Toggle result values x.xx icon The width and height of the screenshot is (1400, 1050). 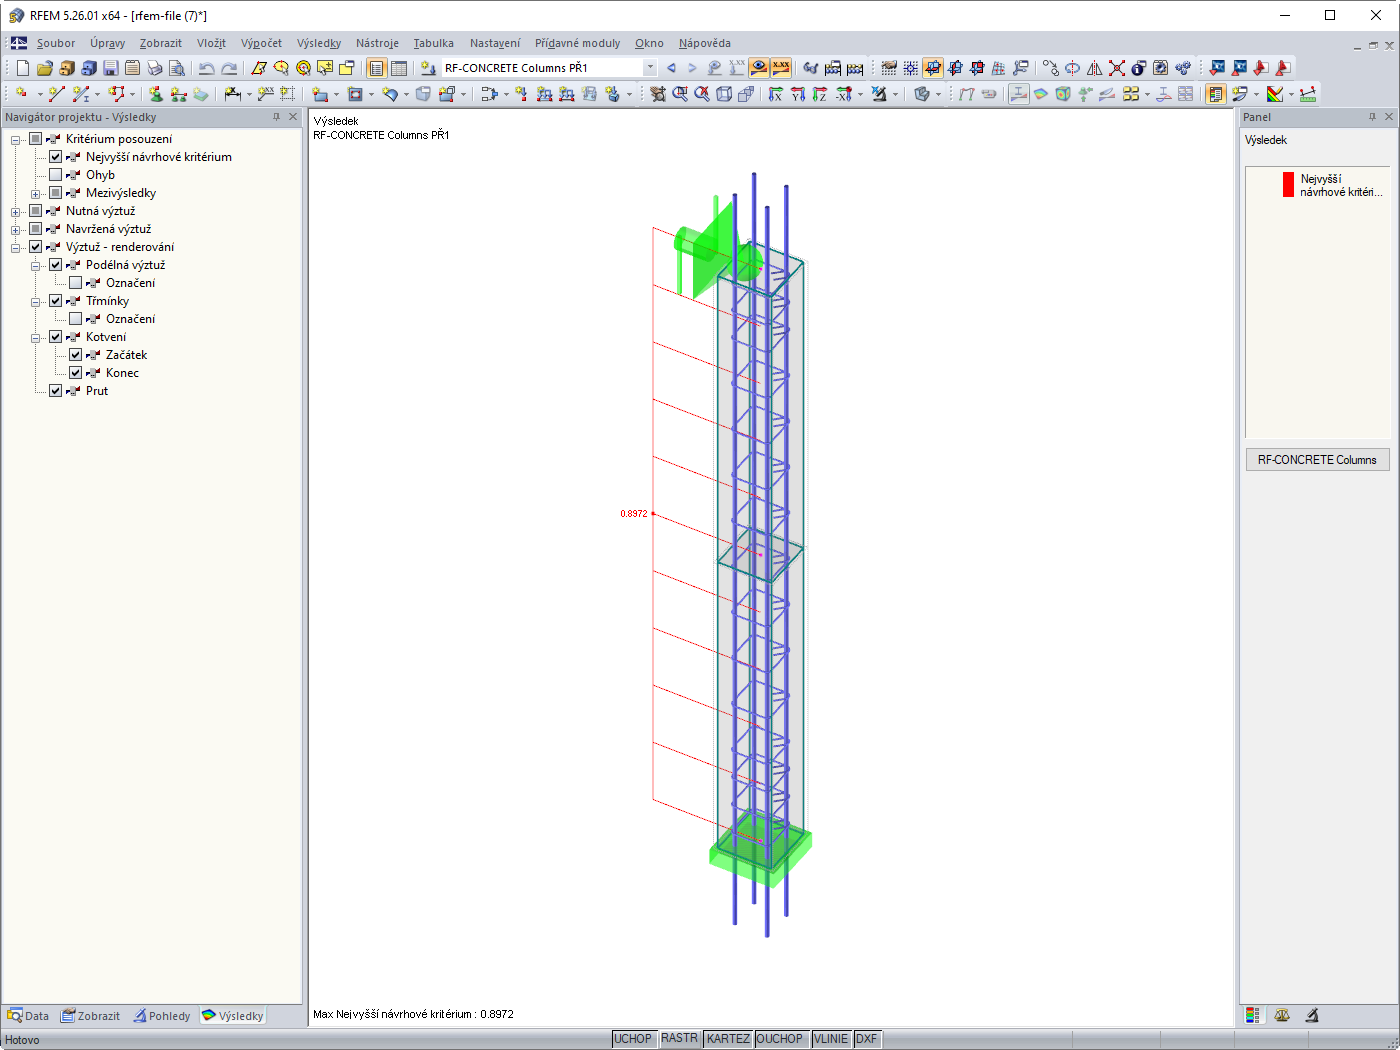click(781, 68)
